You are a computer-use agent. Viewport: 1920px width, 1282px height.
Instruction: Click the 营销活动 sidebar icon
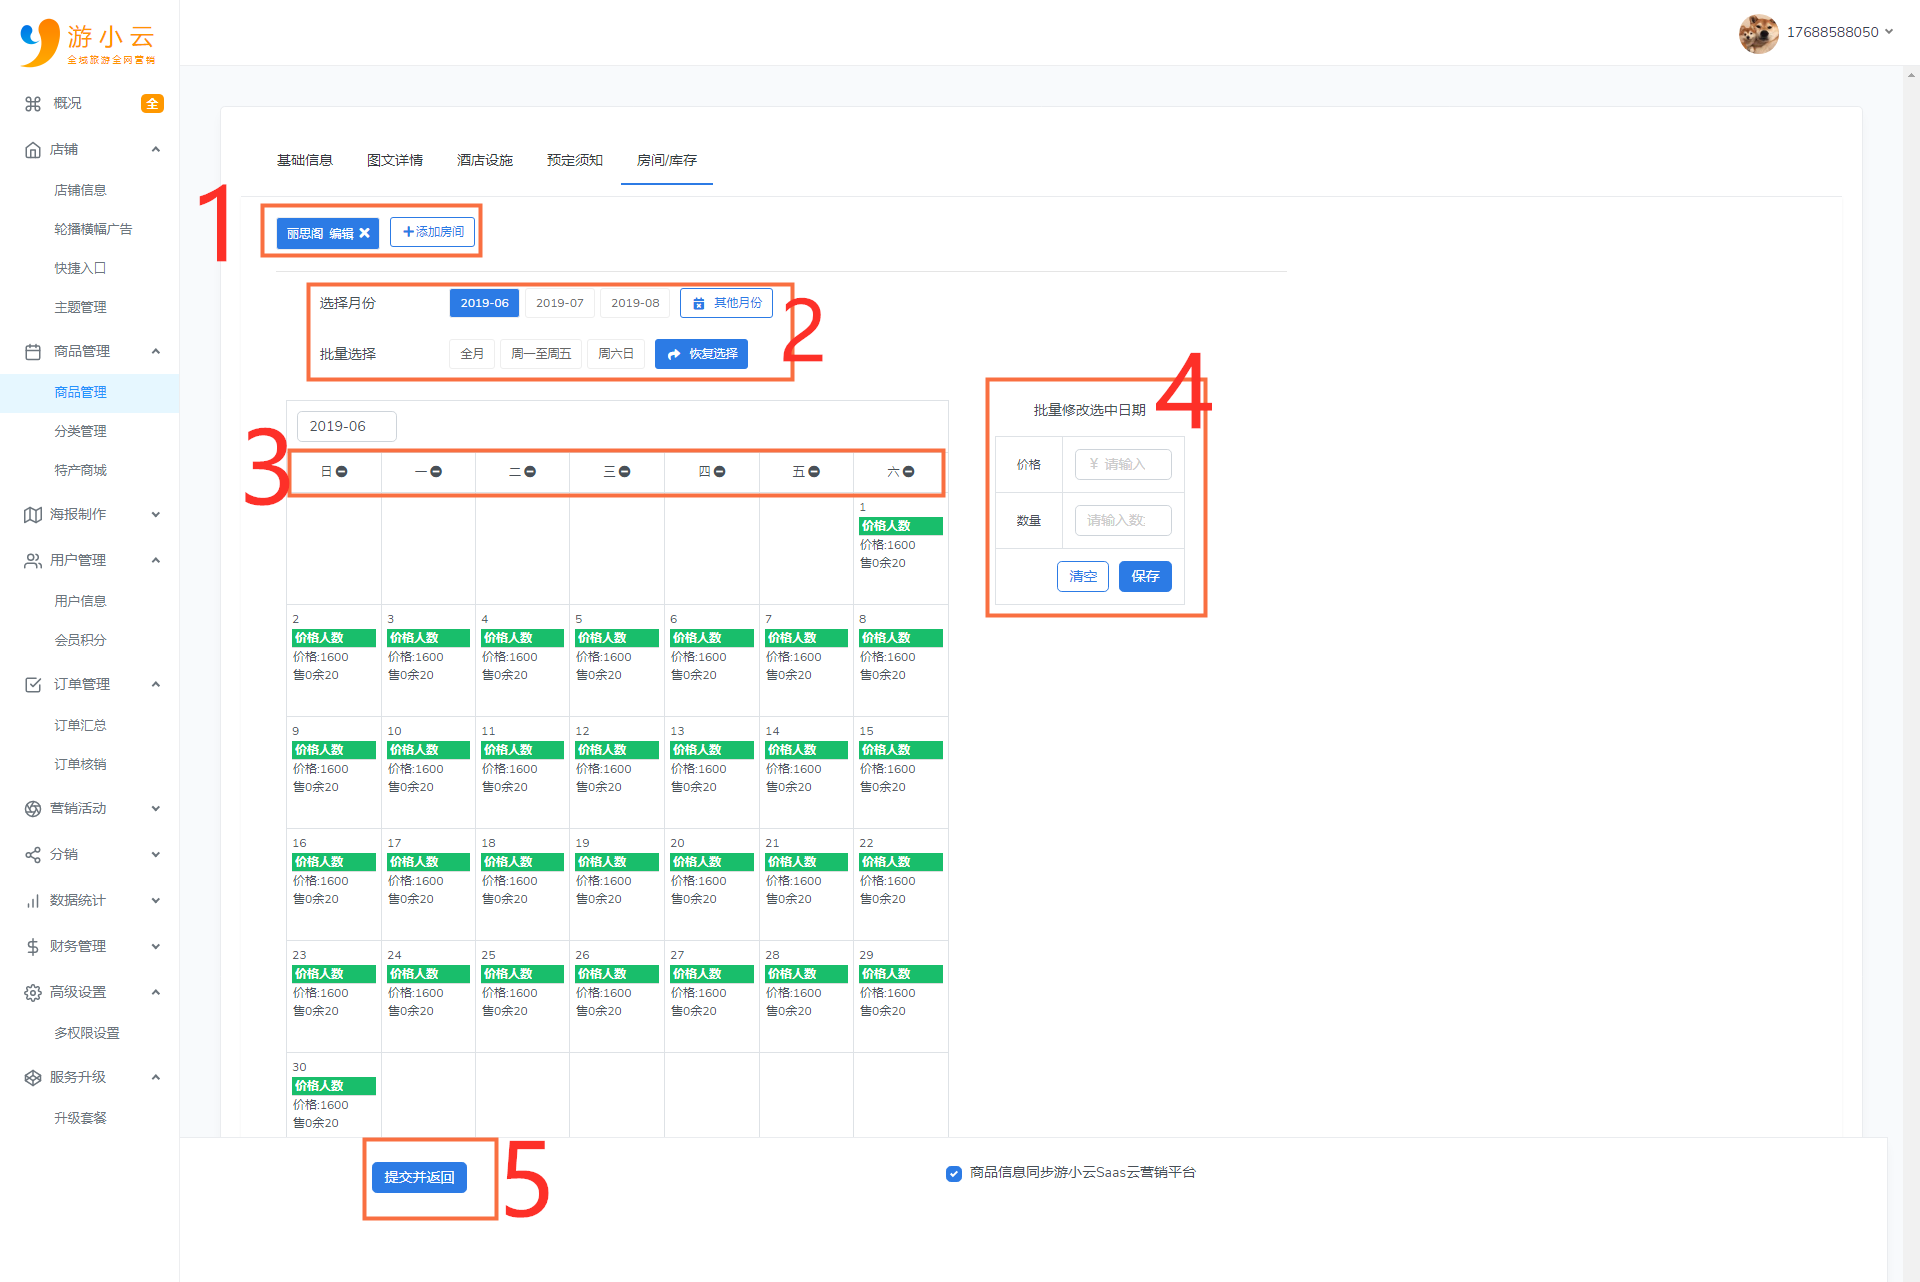33,809
